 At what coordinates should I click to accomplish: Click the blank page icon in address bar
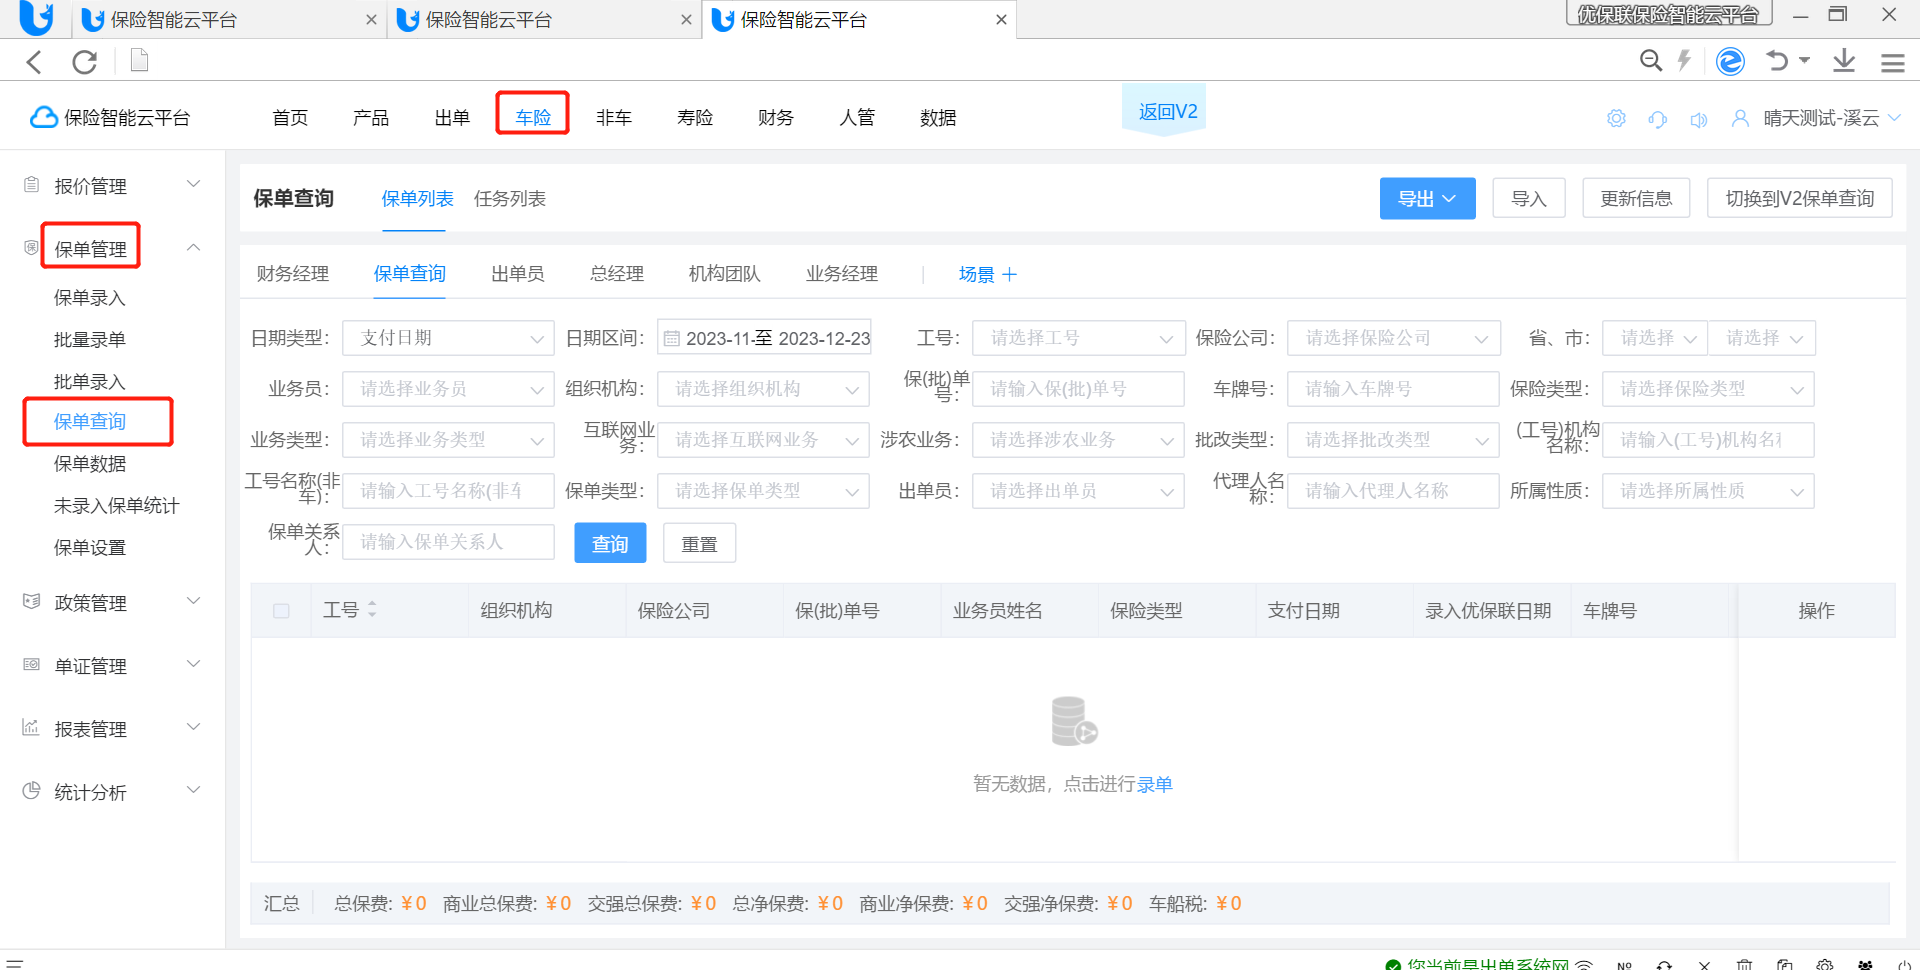(140, 61)
